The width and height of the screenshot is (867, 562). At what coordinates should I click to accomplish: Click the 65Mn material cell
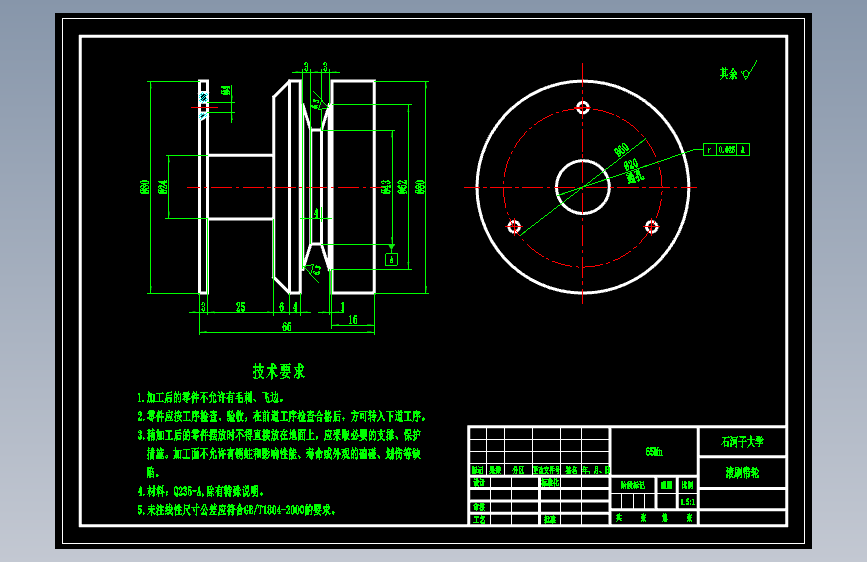click(x=654, y=451)
